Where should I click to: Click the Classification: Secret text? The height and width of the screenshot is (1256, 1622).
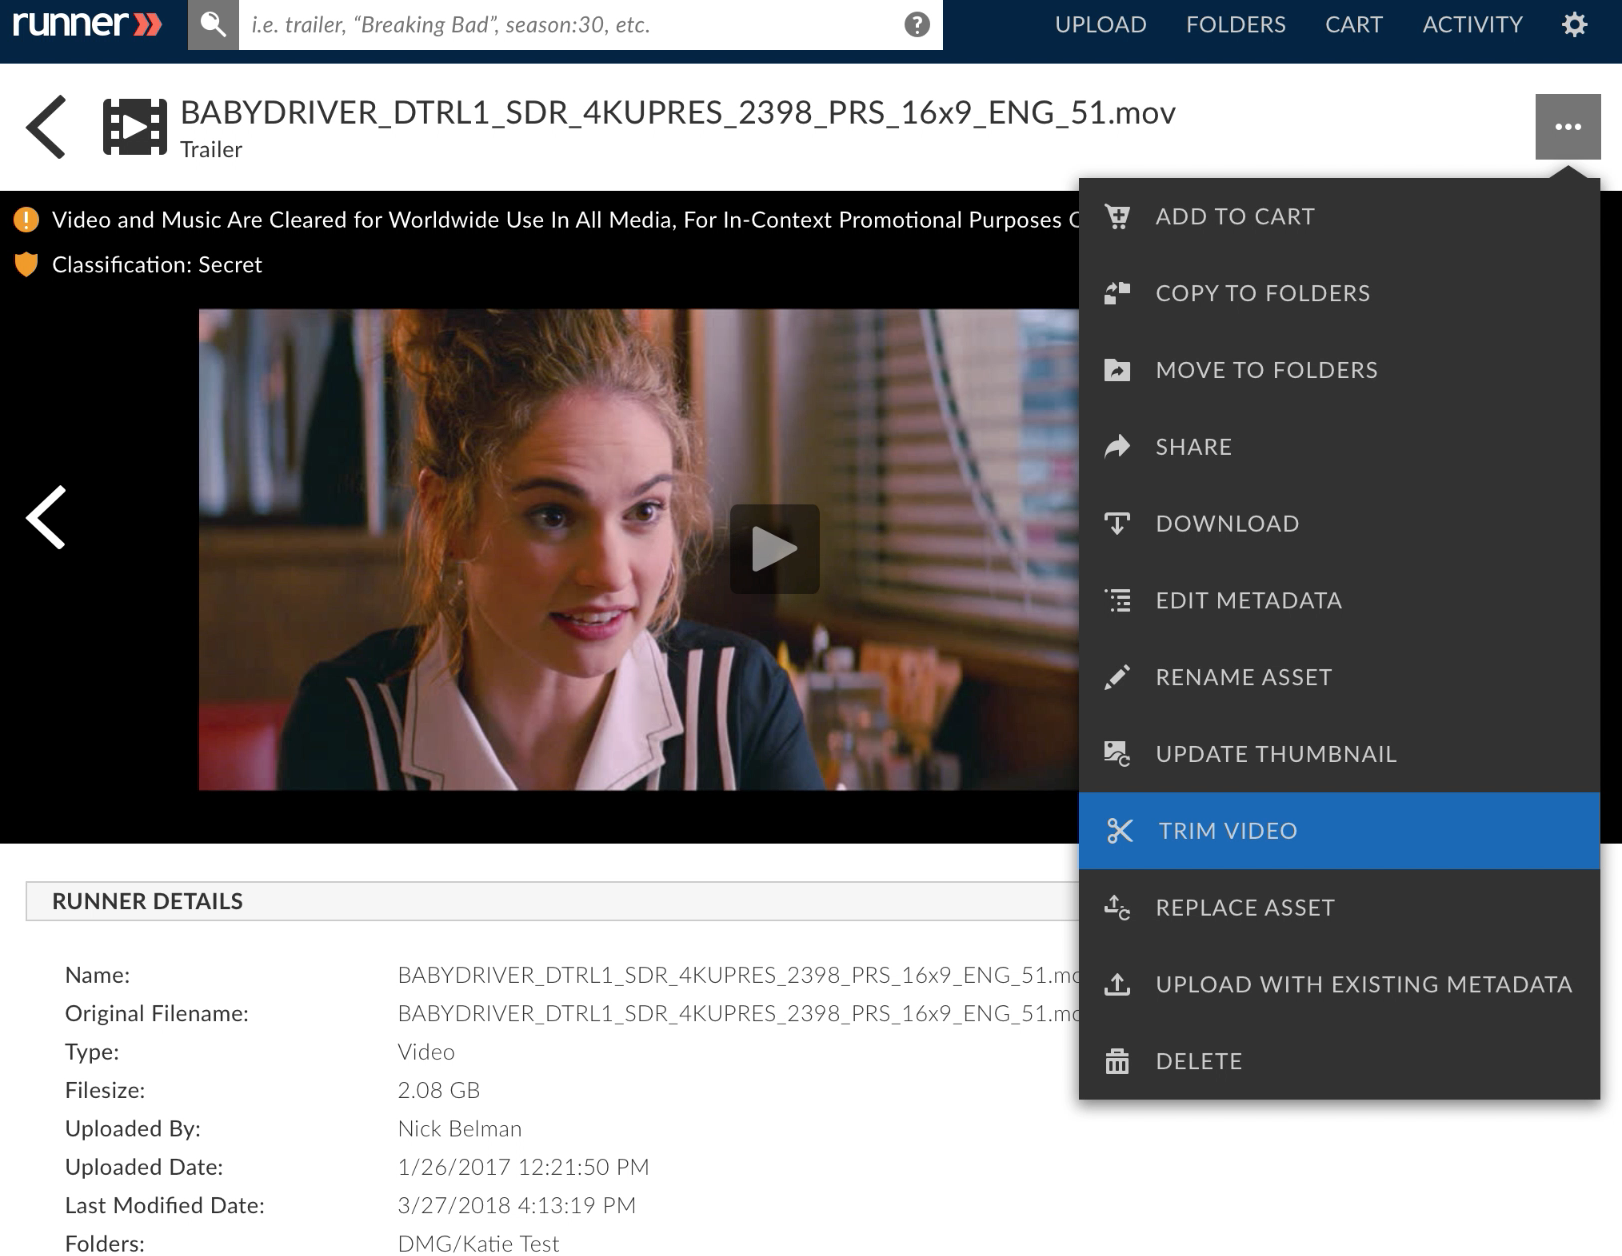click(x=157, y=265)
